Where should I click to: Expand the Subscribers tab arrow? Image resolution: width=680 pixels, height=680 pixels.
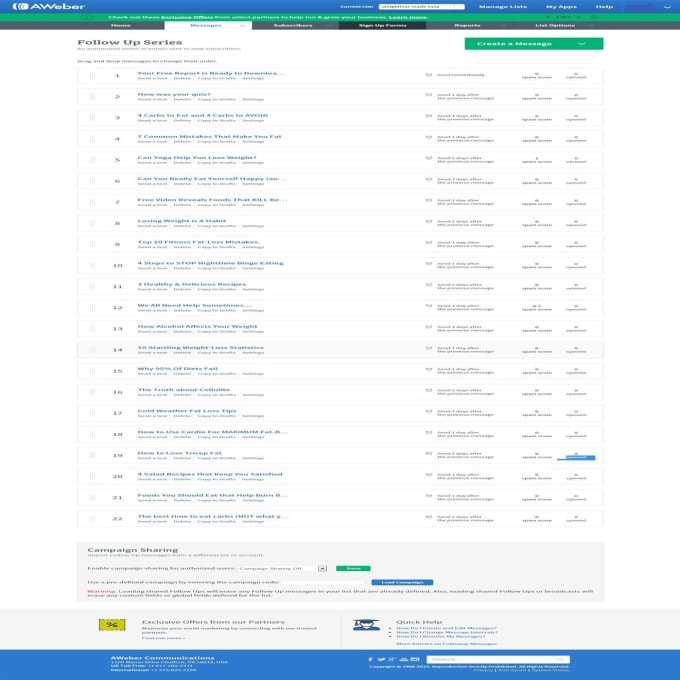click(330, 26)
